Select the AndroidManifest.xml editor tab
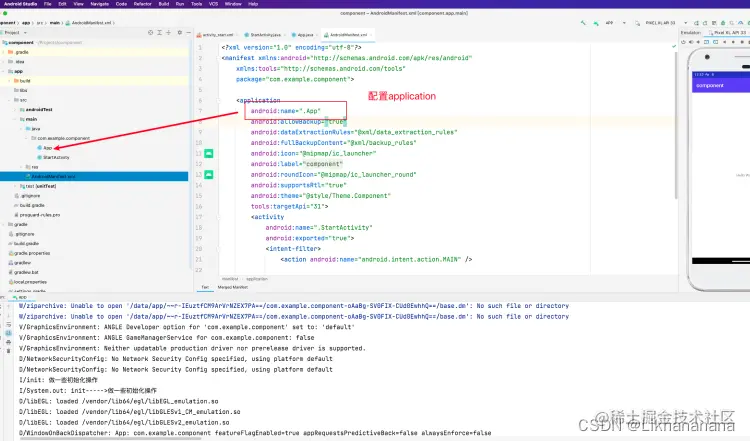Viewport: 750px width, 441px height. [347, 35]
